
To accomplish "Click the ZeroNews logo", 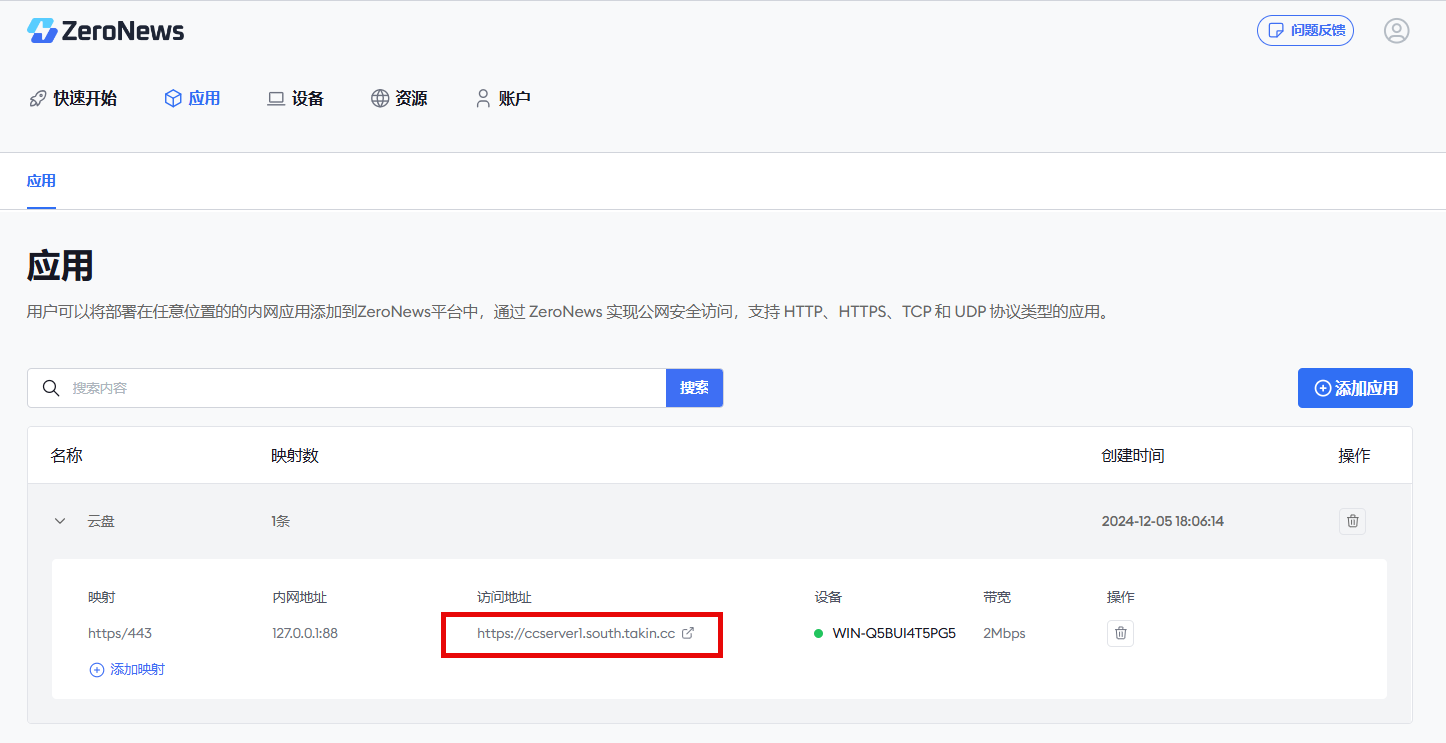I will click(106, 31).
